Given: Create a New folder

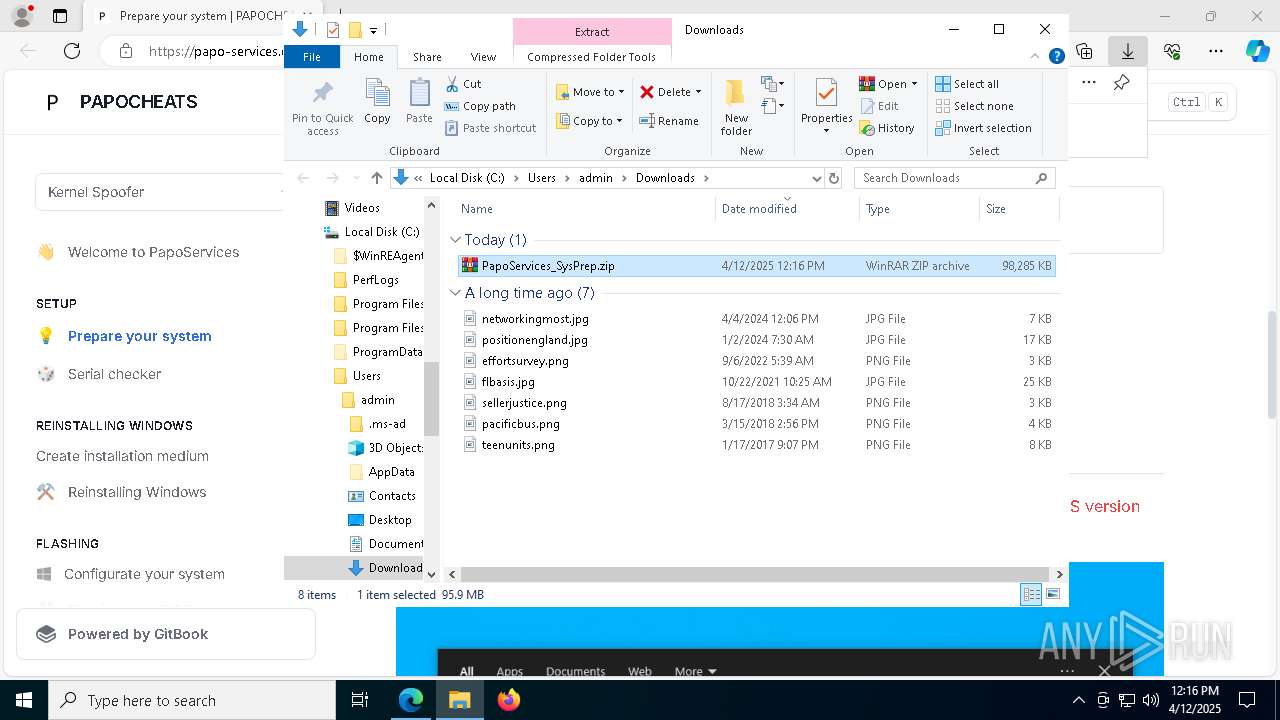Looking at the screenshot, I should pos(736,108).
